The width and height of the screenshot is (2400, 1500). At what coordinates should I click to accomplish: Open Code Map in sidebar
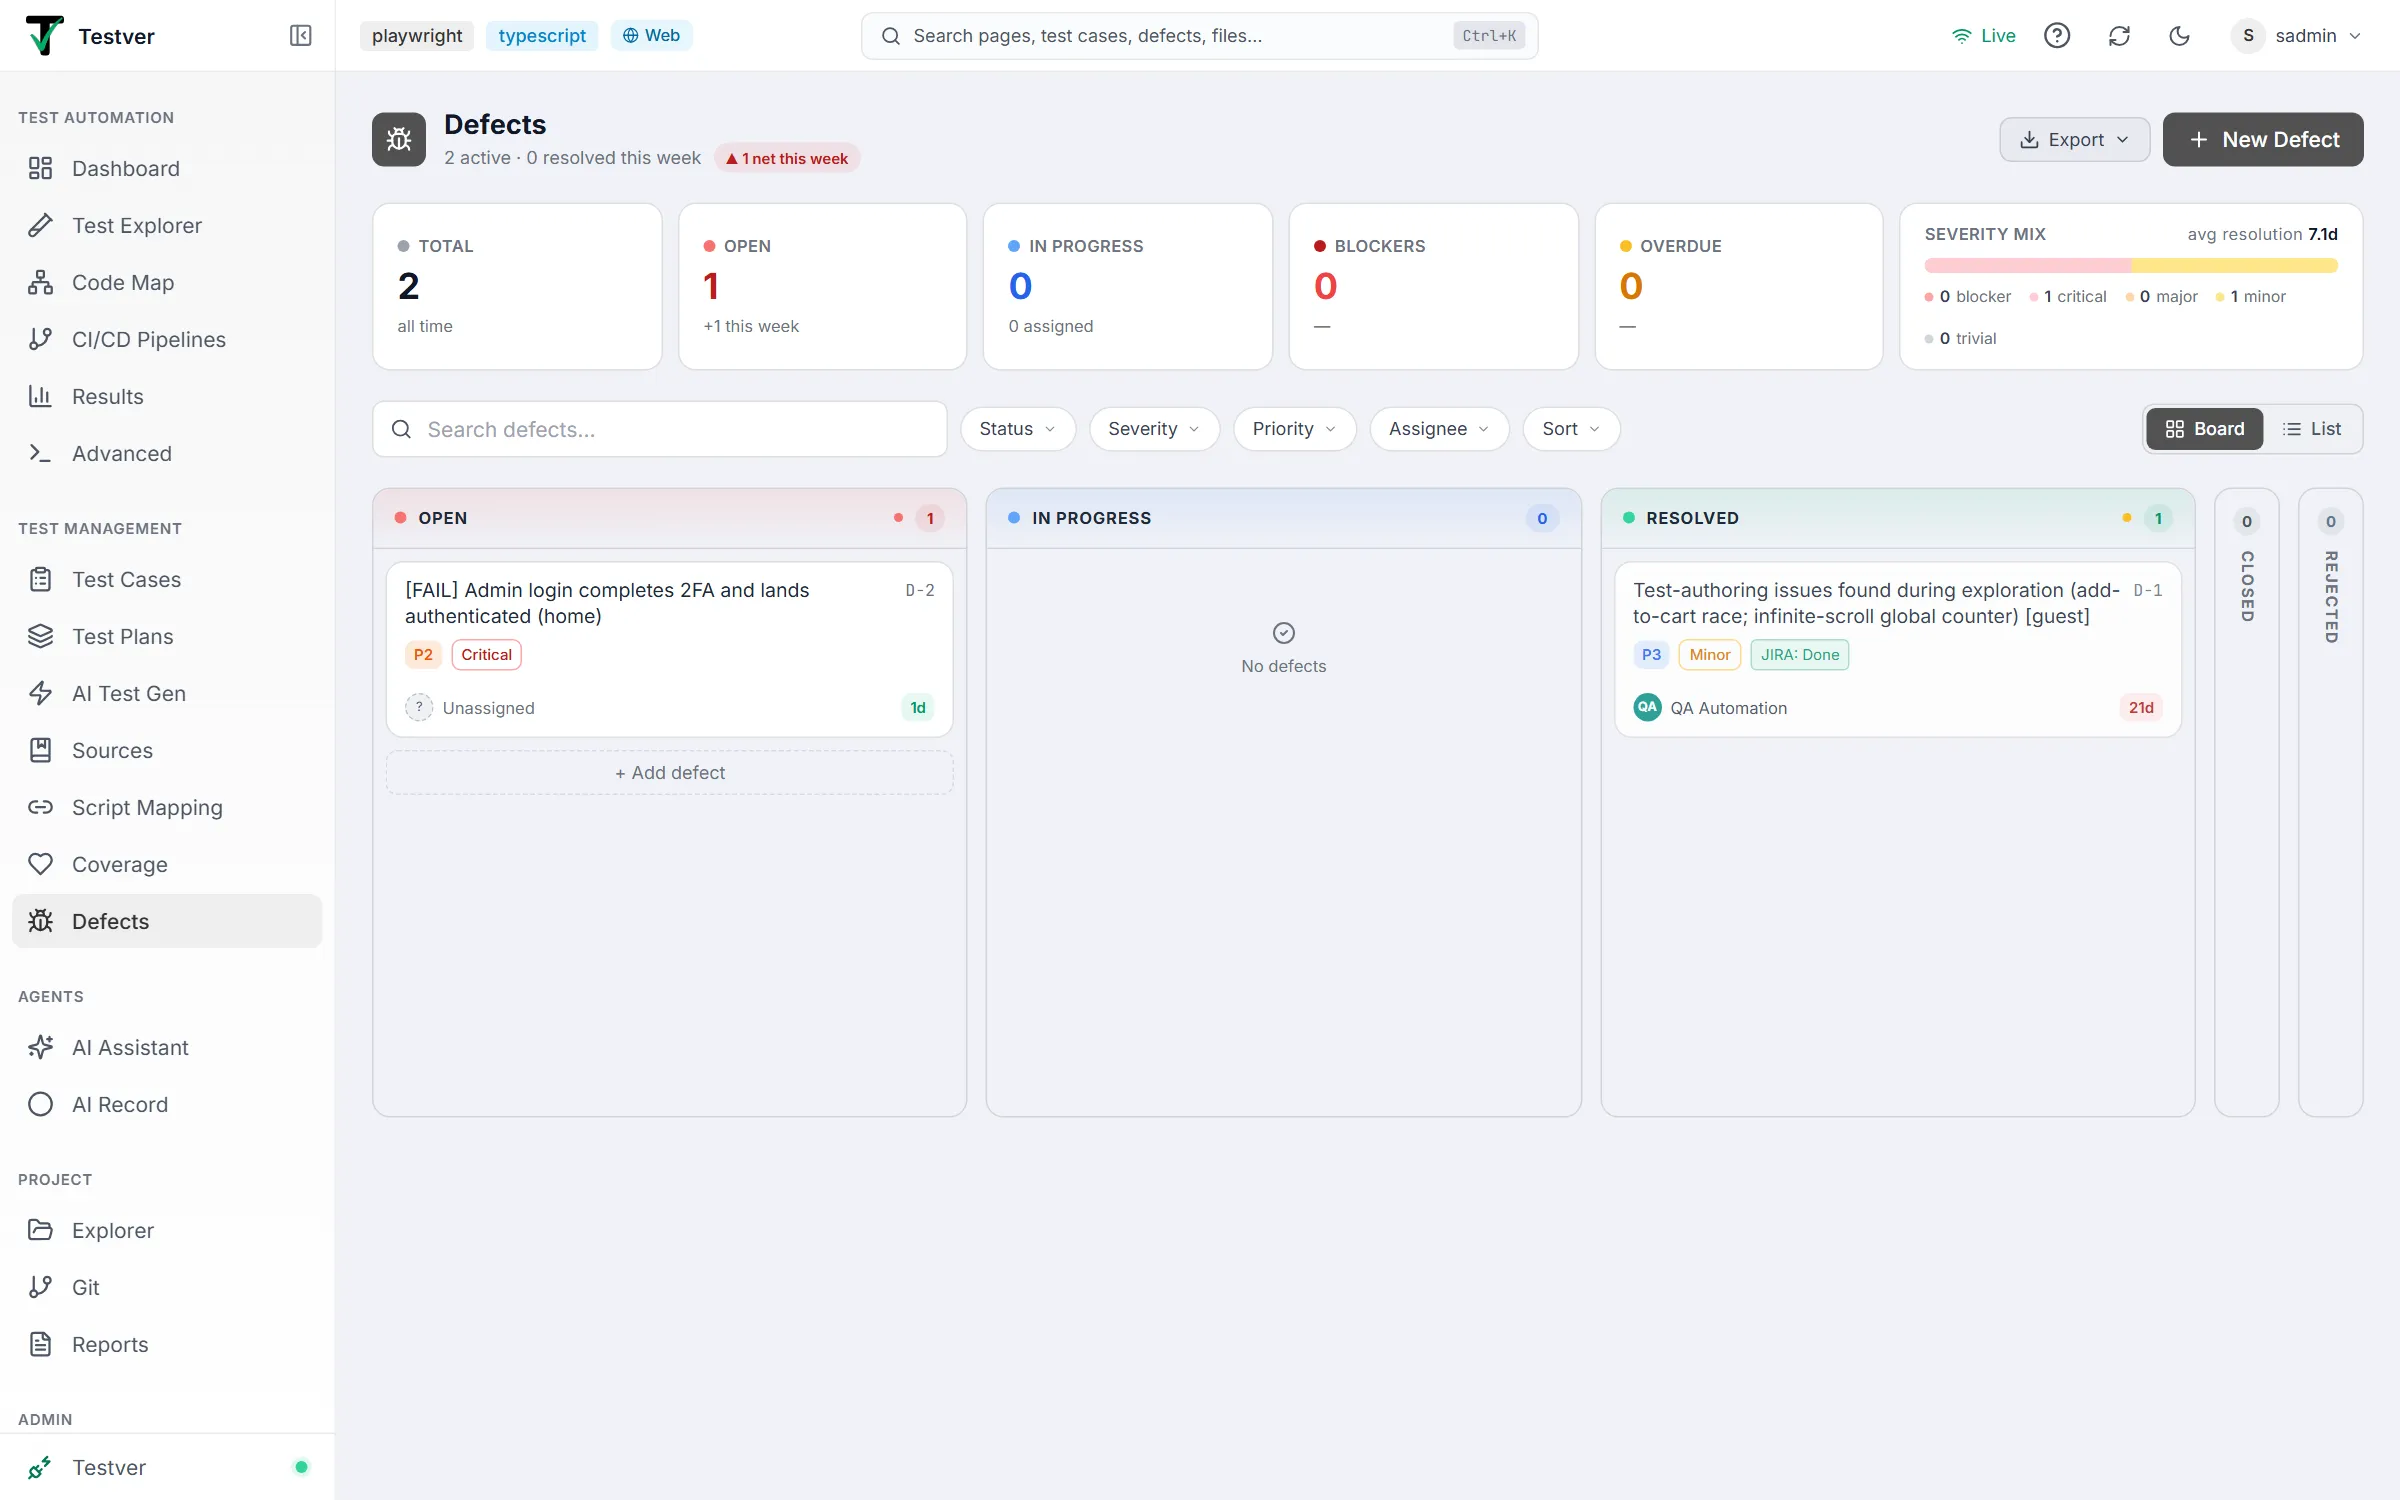[x=167, y=282]
